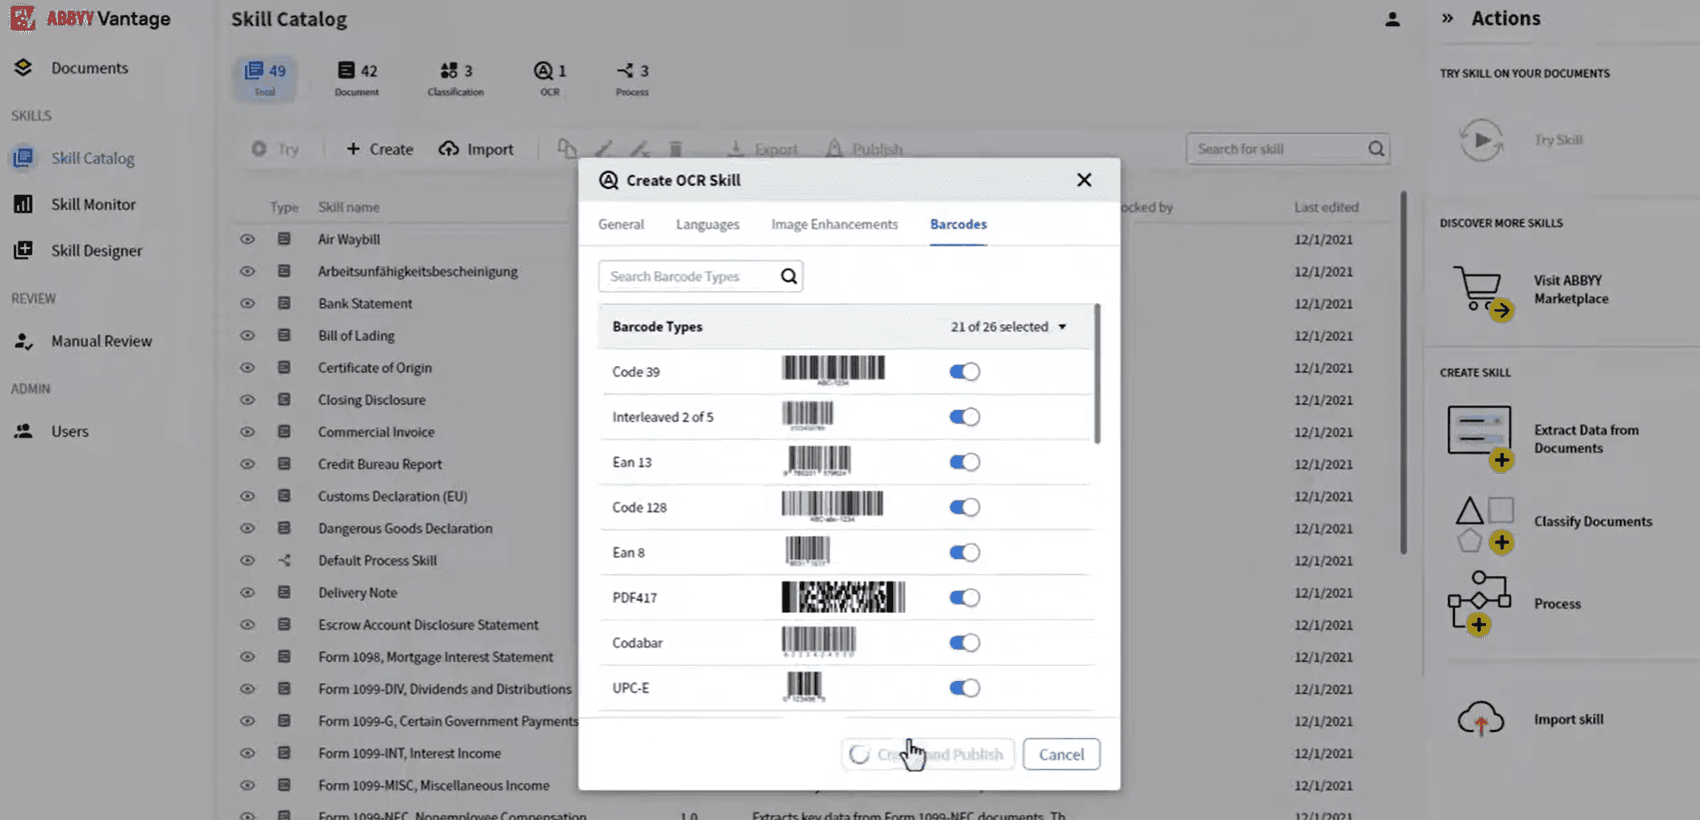Switch to the Image Enhancements tab

(834, 224)
